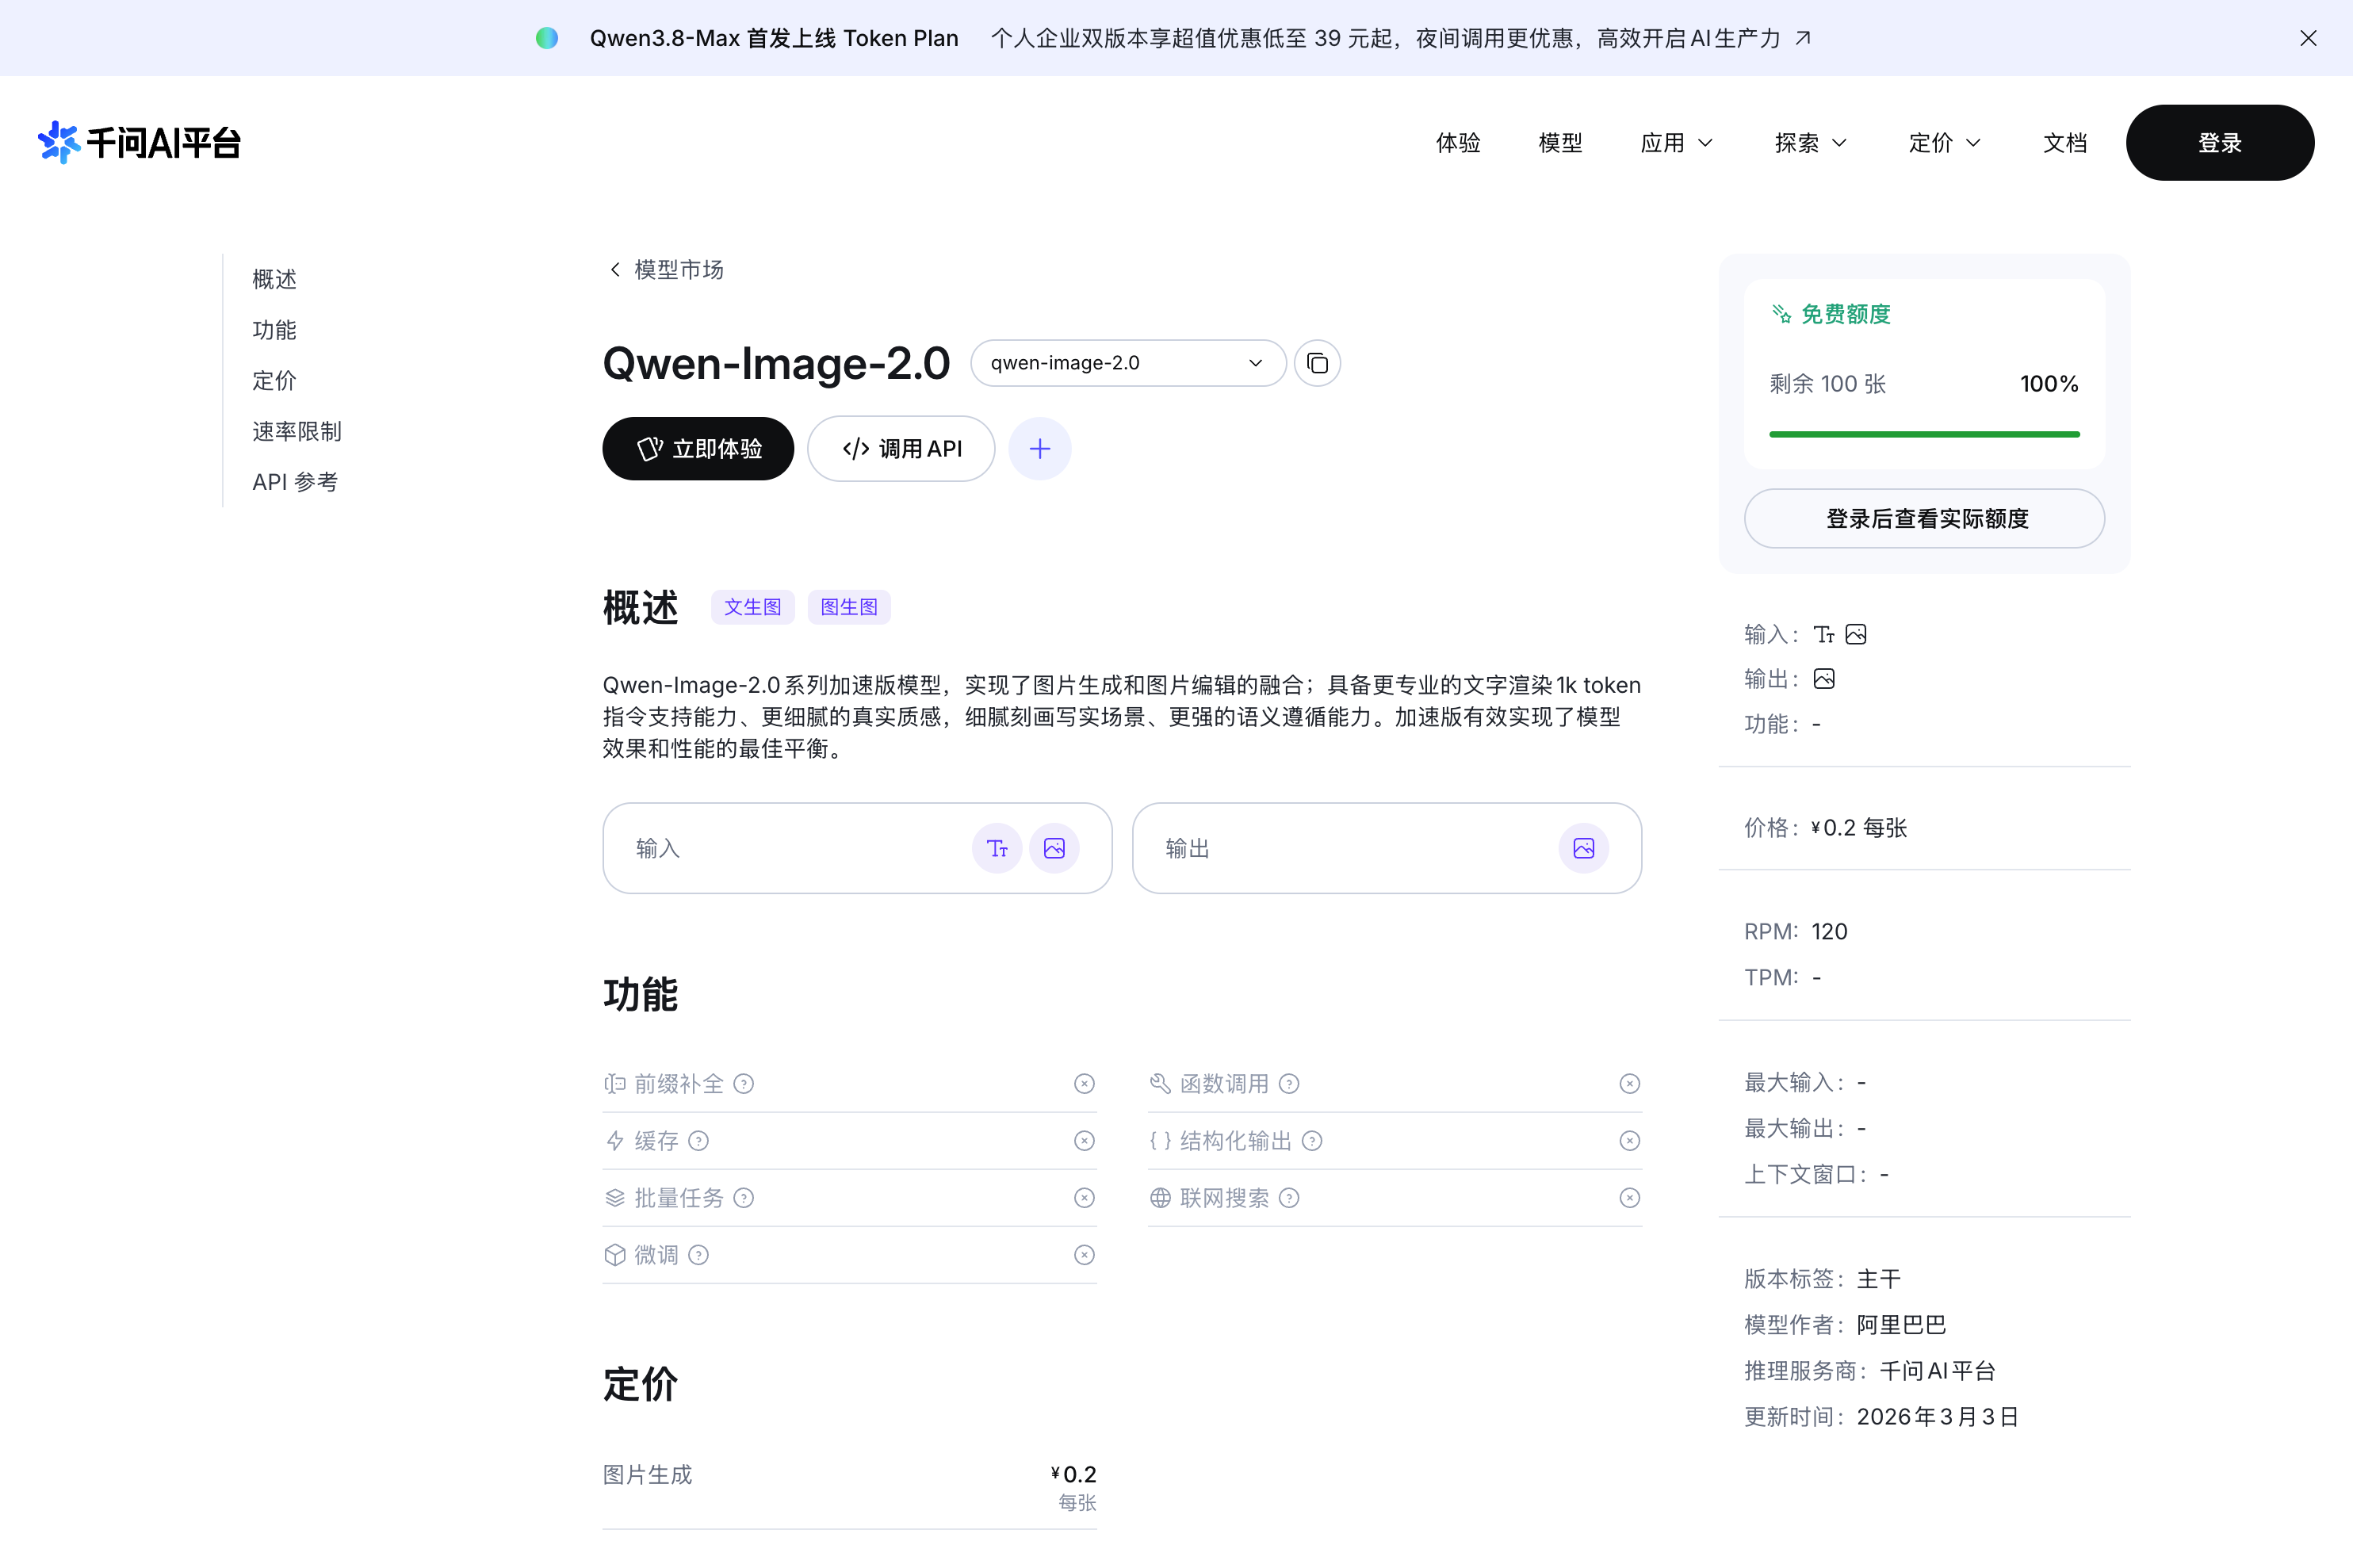This screenshot has height=1568, width=2353.
Task: Click the unsupported X icon for 前缀补全
Action: point(1084,1084)
